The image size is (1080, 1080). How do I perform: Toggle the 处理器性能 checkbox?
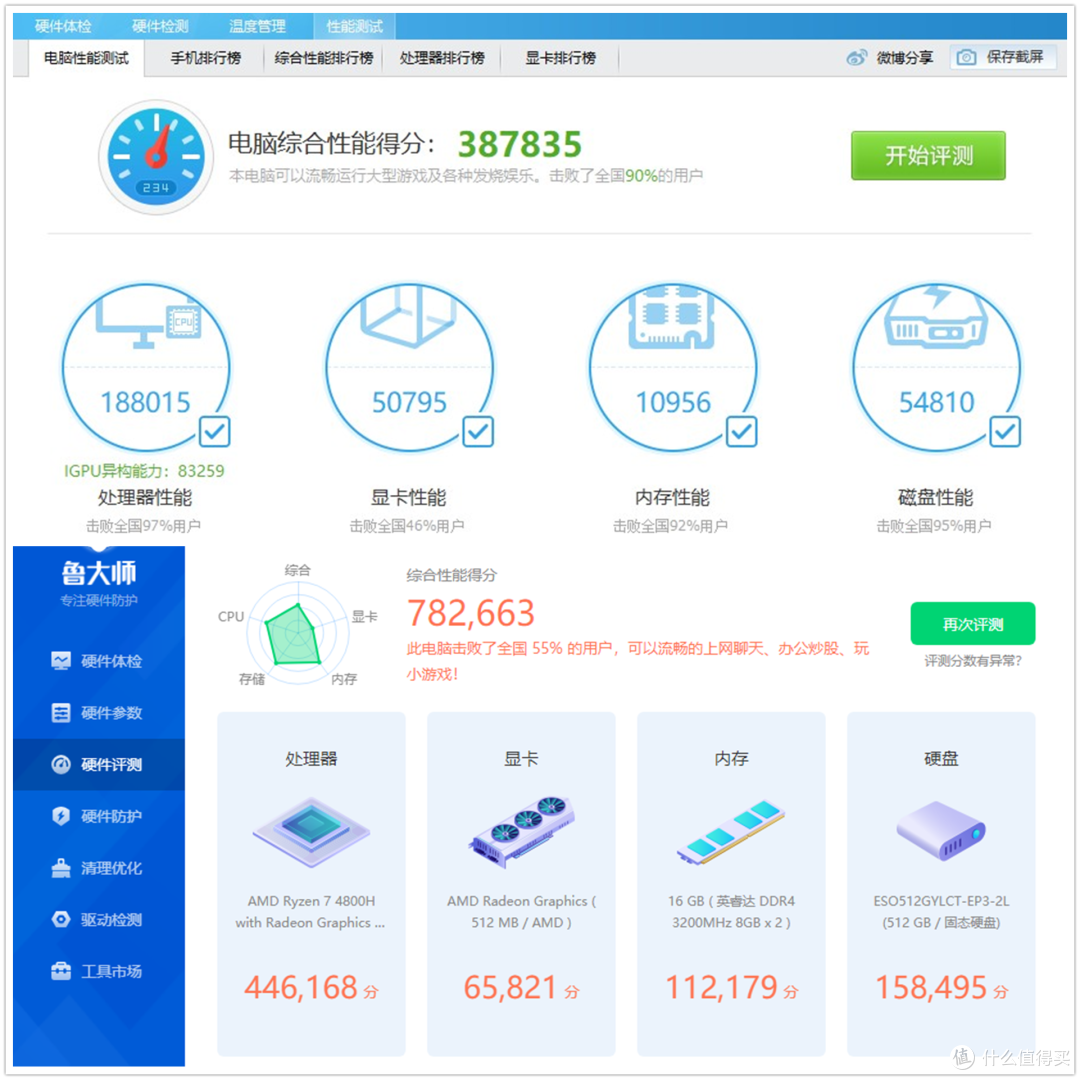[x=214, y=432]
